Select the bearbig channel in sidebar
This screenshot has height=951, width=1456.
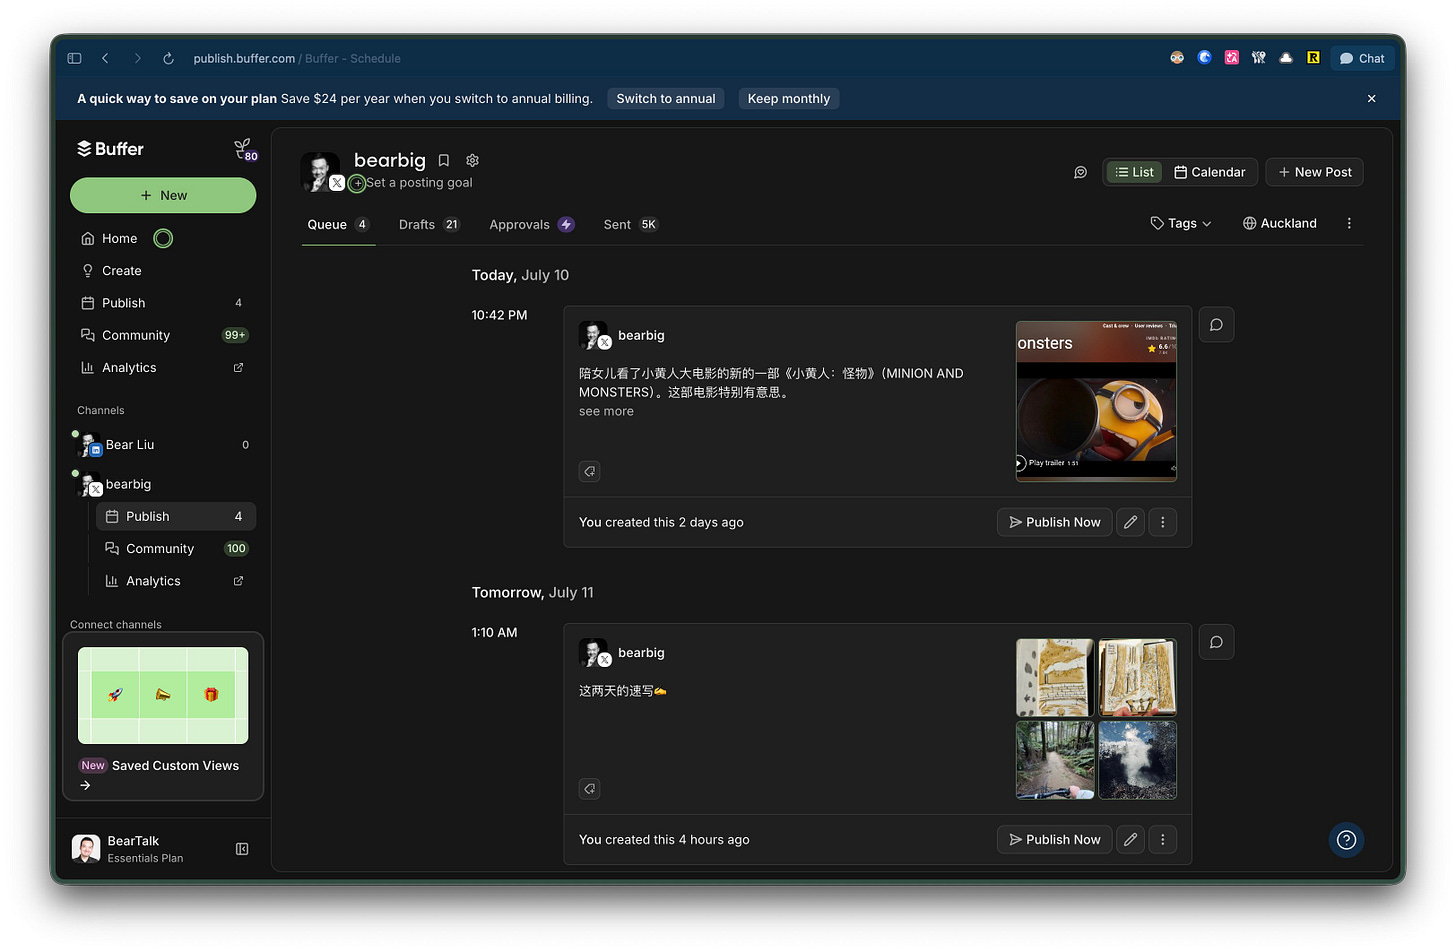163,484
